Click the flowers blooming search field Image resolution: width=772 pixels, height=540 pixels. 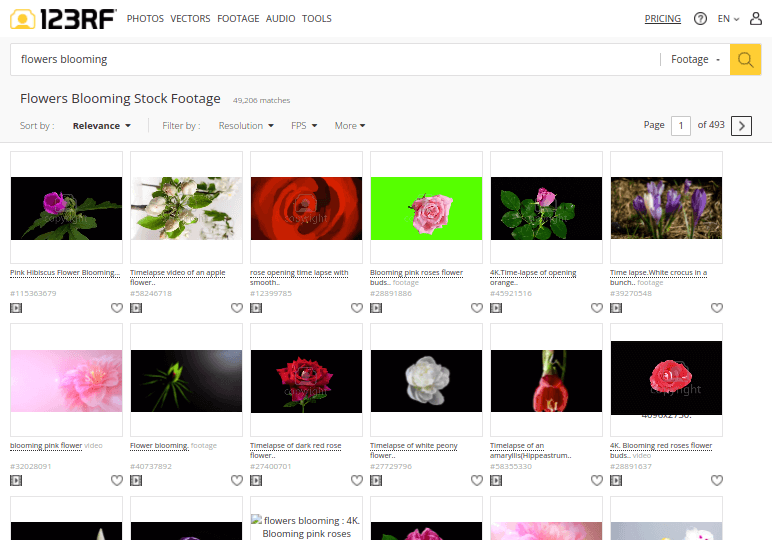point(330,60)
